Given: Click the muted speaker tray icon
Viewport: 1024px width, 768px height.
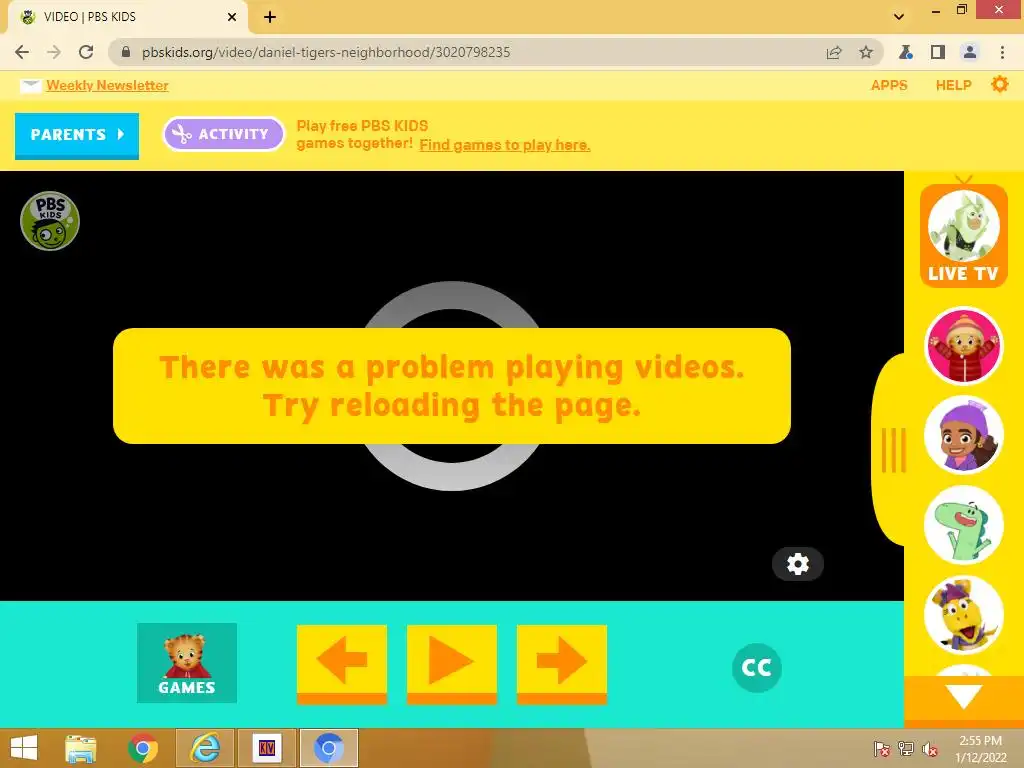Looking at the screenshot, I should 930,749.
